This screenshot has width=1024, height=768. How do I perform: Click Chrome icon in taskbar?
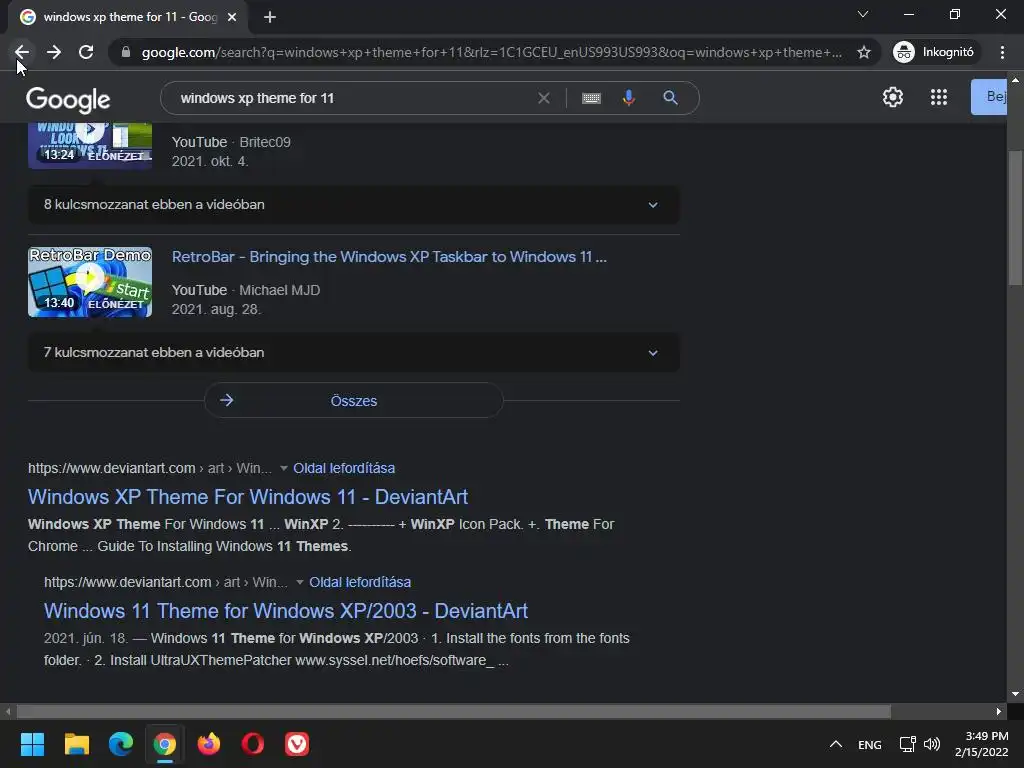point(165,744)
